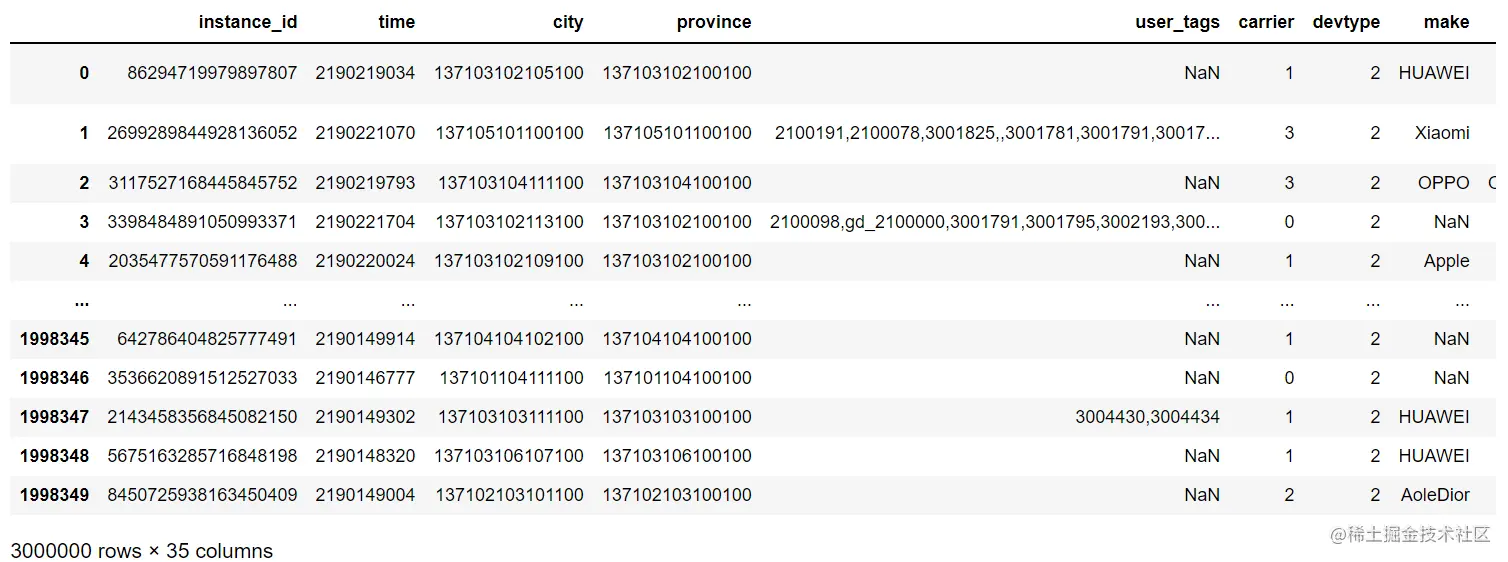The width and height of the screenshot is (1508, 562).
Task: Select row index 1998345
Action: coord(54,339)
